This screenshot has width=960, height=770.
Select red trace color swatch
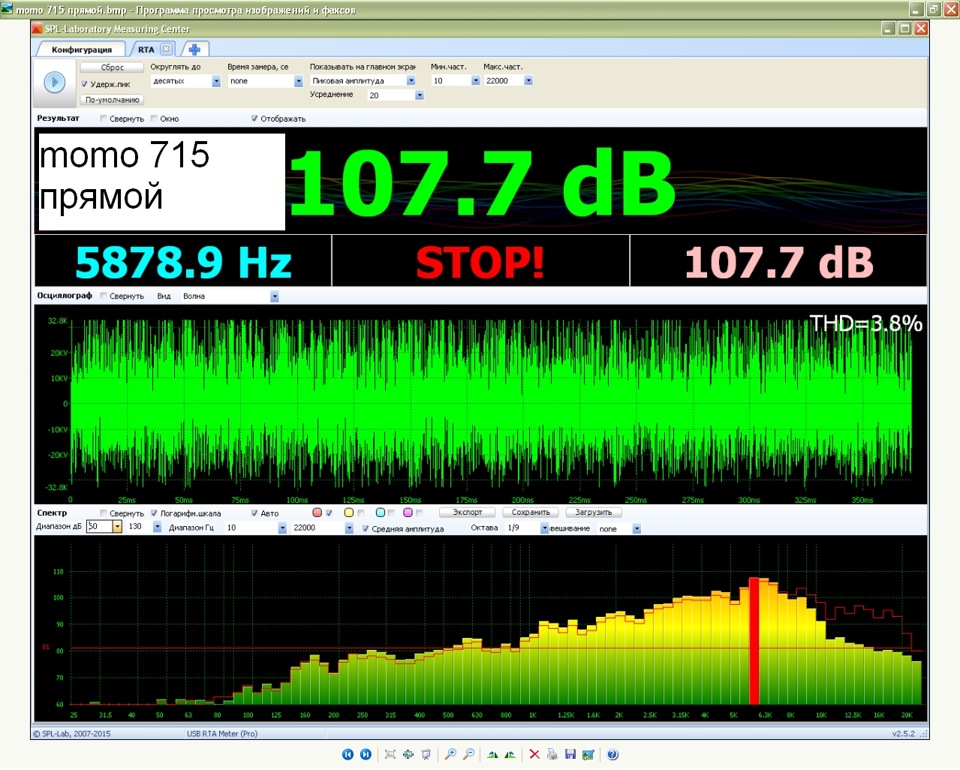(x=317, y=512)
